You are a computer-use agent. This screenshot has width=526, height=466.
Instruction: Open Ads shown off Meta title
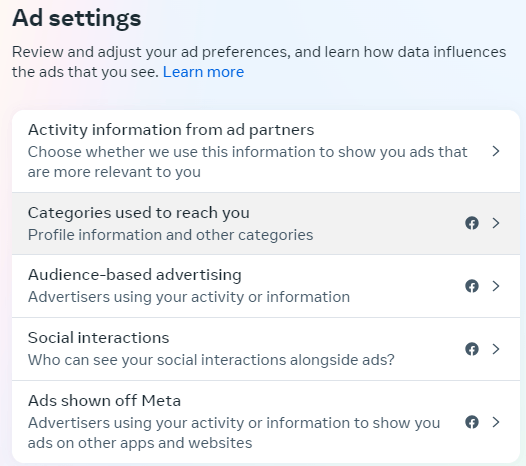(104, 401)
